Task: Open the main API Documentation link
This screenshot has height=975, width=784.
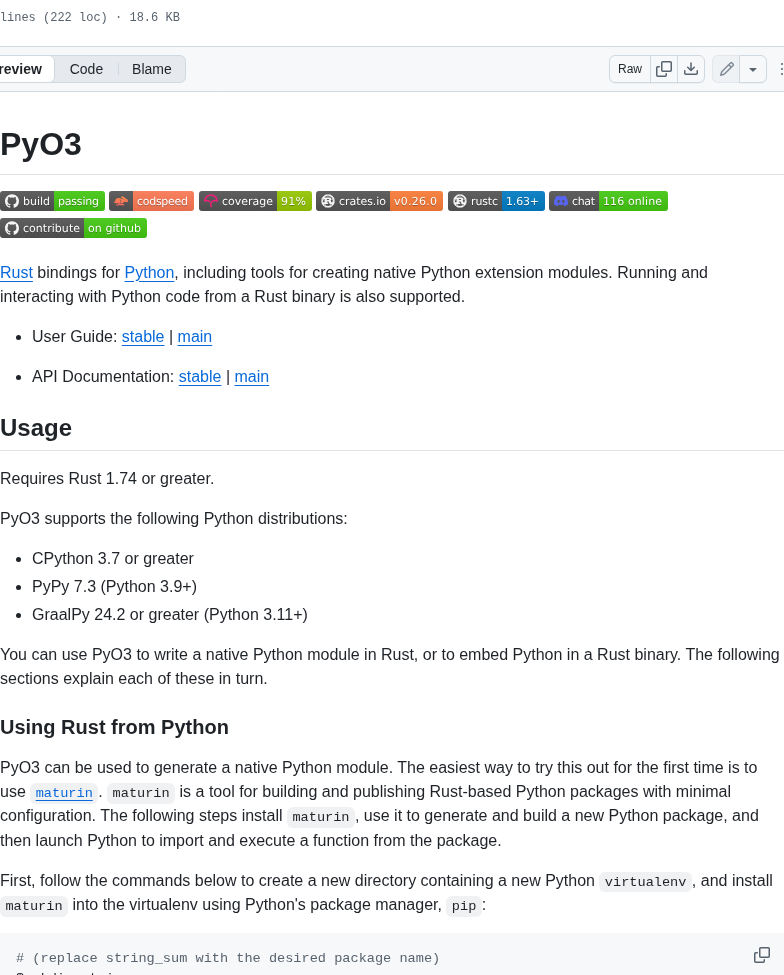Action: [x=251, y=377]
